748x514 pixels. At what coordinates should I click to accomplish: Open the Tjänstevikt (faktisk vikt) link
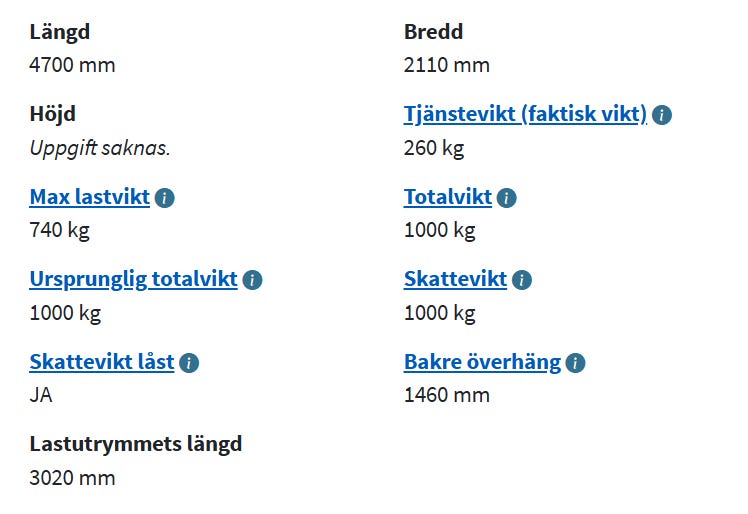click(x=525, y=114)
